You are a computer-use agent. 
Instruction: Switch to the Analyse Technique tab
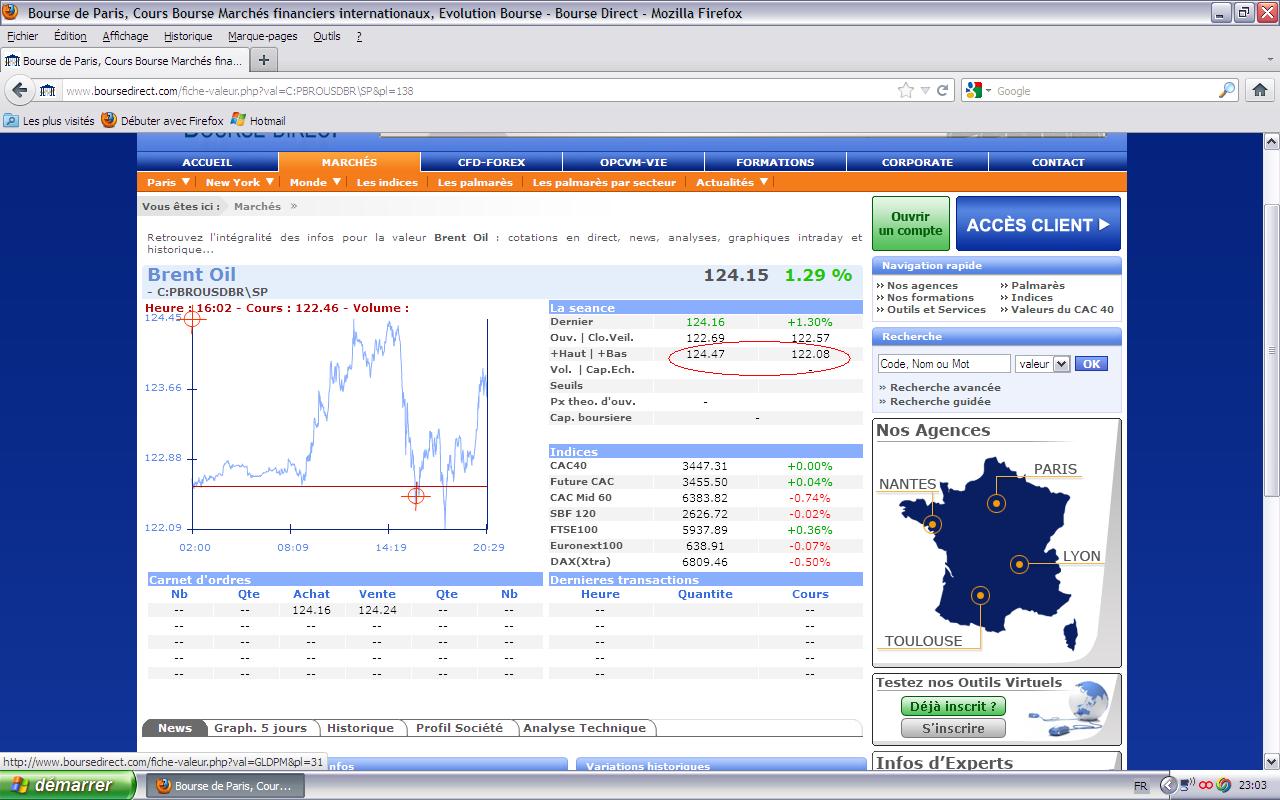(585, 728)
